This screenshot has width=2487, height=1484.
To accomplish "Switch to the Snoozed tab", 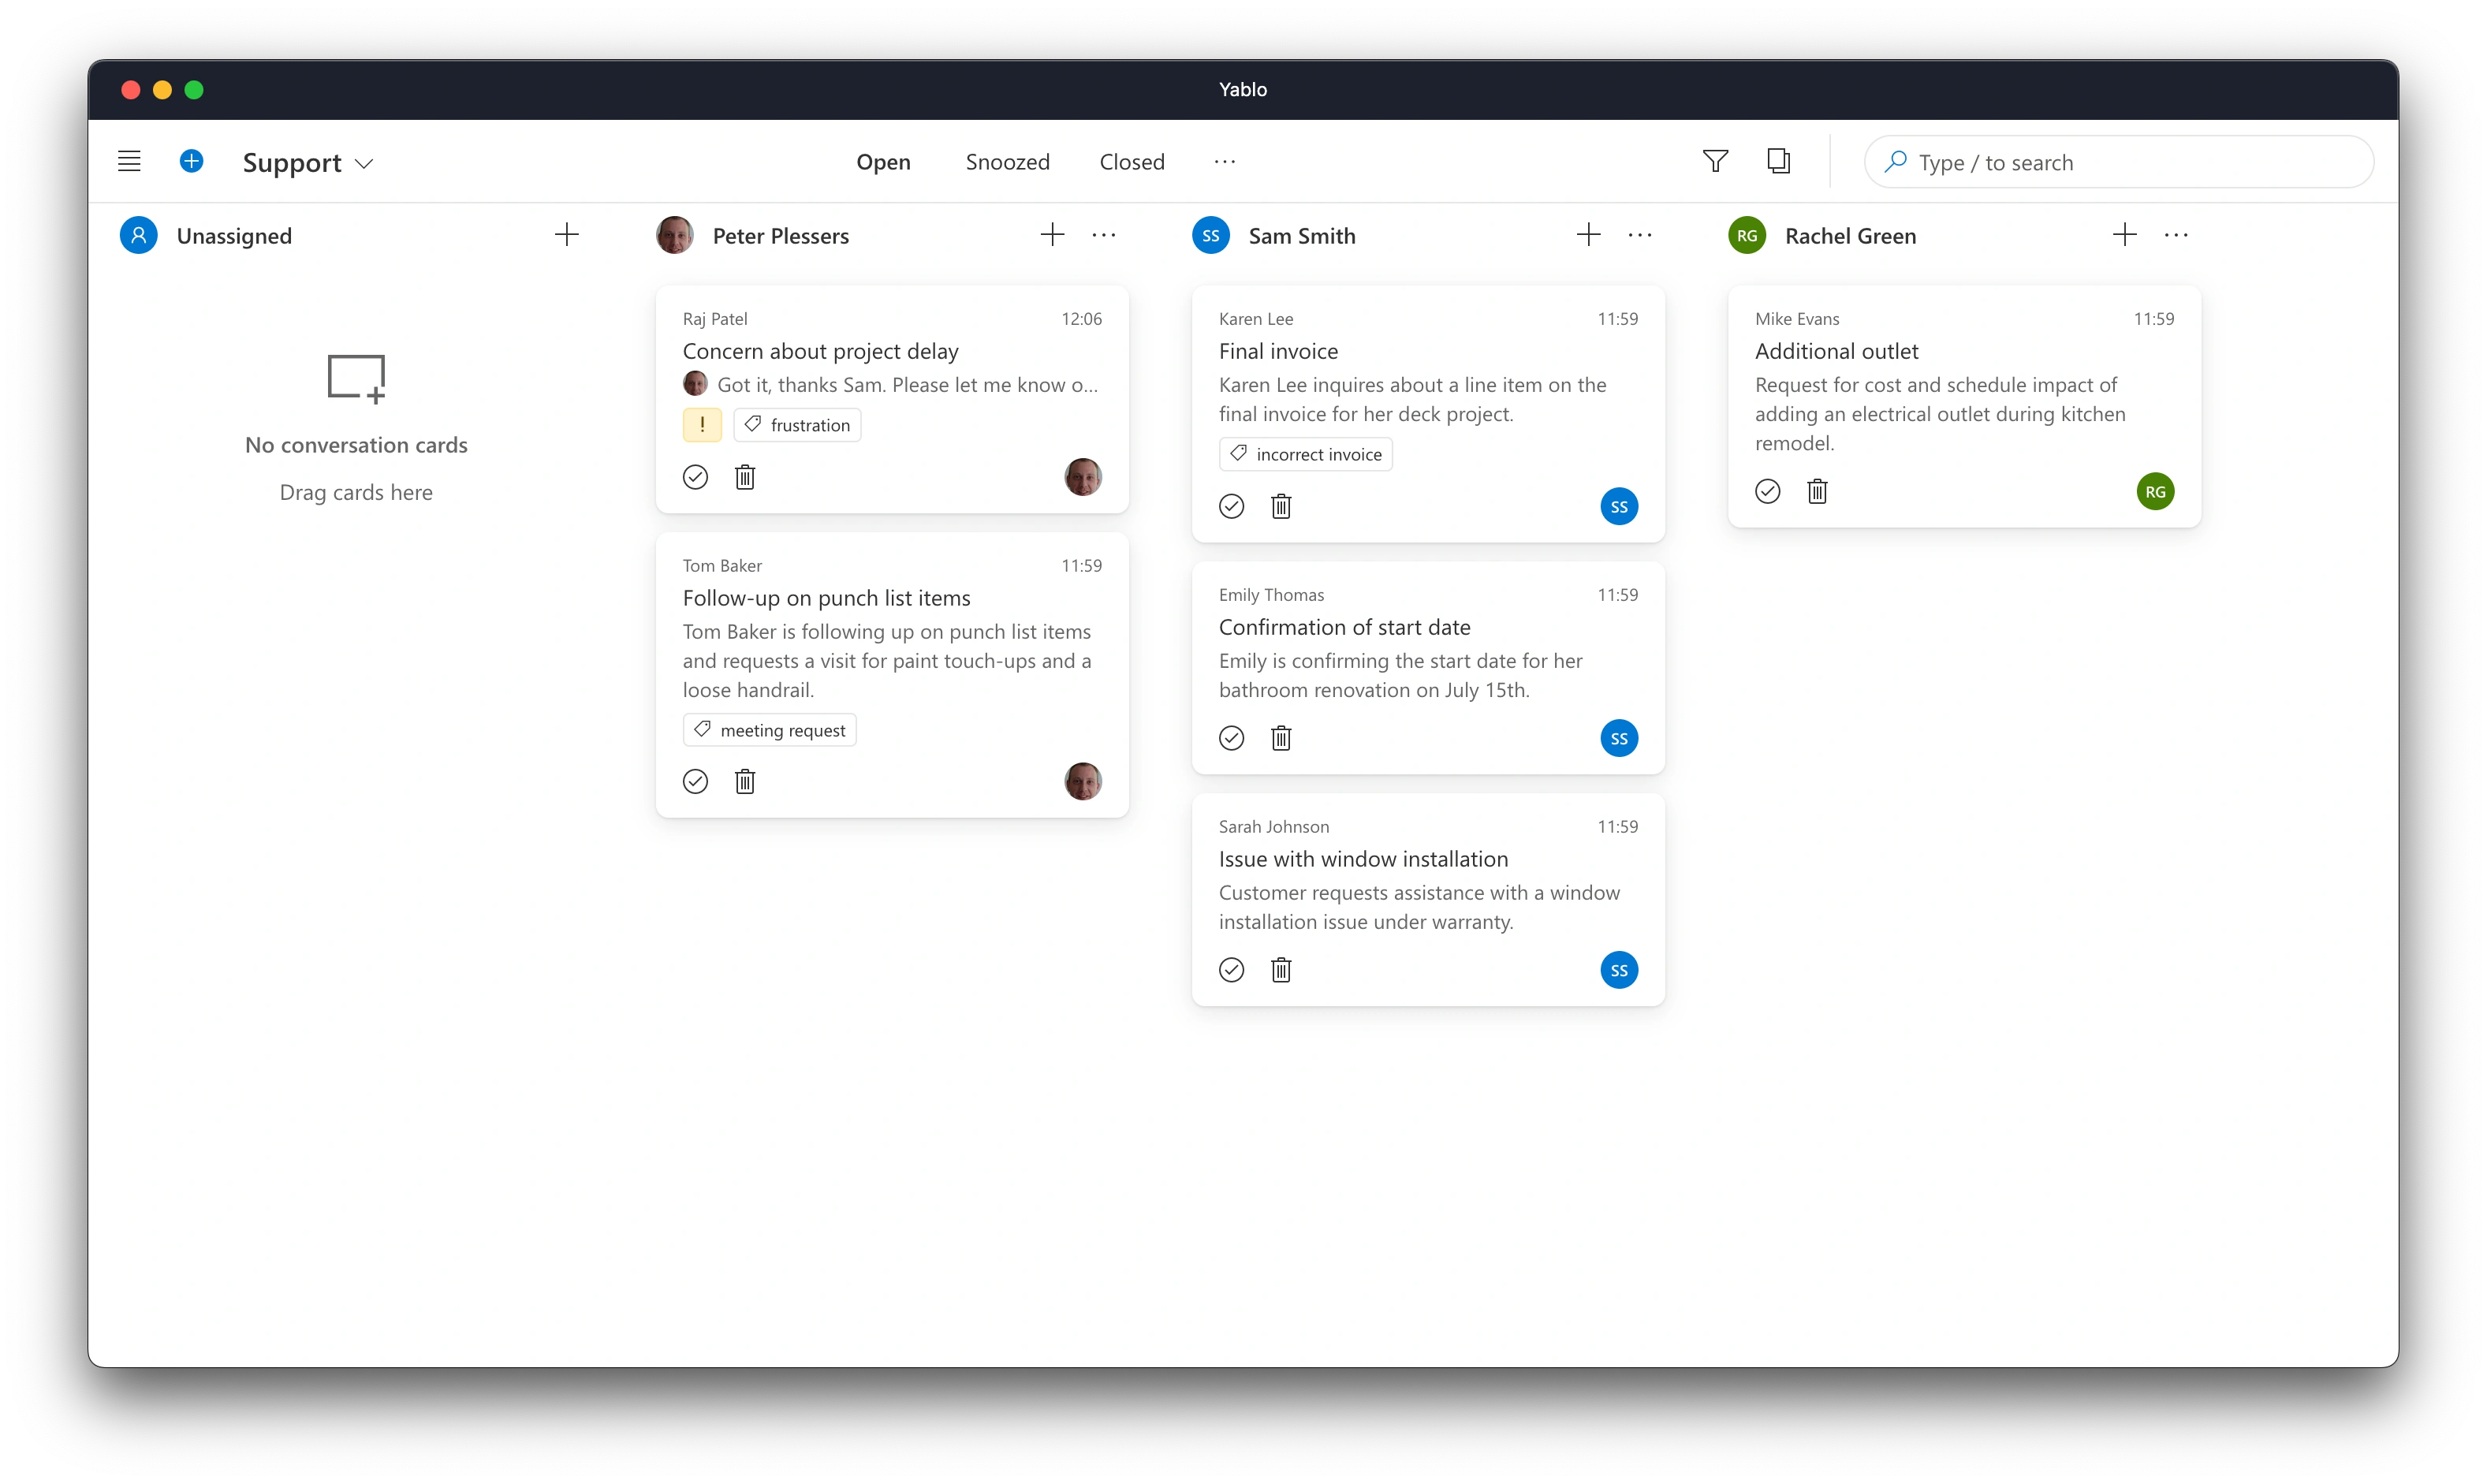I will (x=1007, y=161).
